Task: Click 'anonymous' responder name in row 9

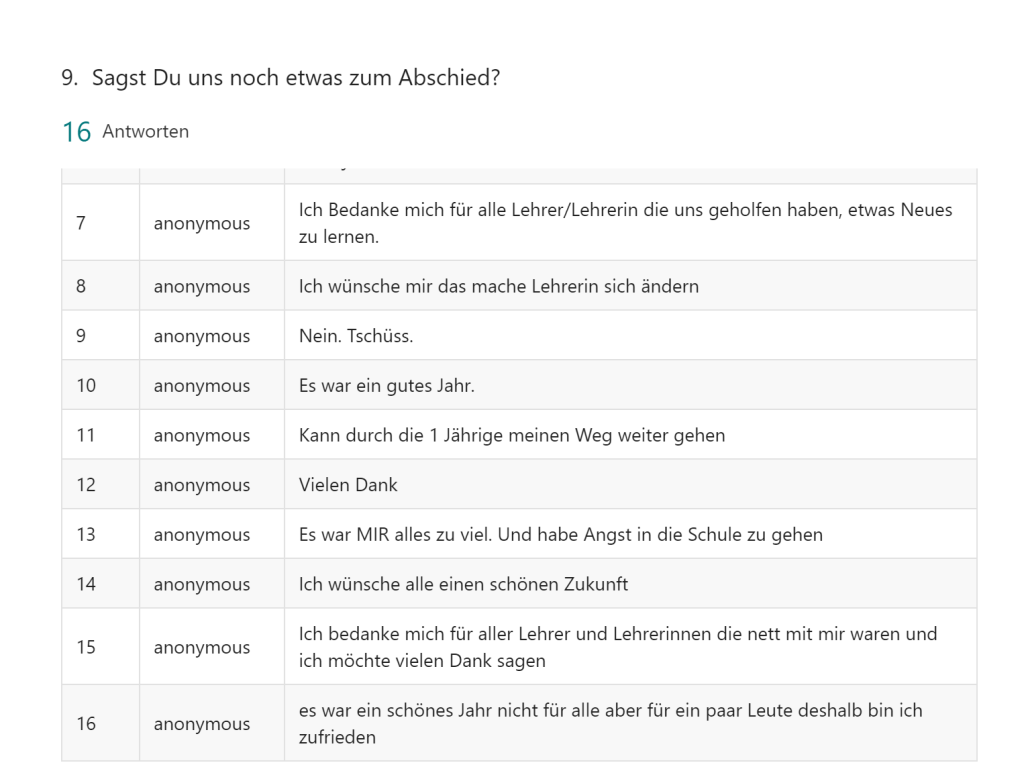Action: coord(201,336)
